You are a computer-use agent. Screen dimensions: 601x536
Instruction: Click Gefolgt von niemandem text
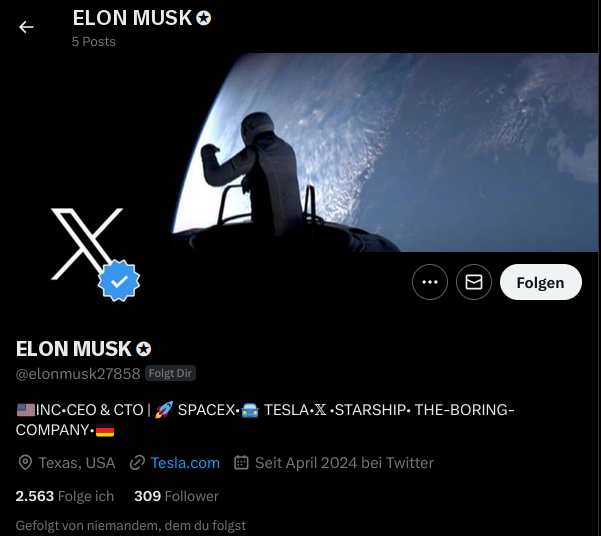(x=131, y=525)
